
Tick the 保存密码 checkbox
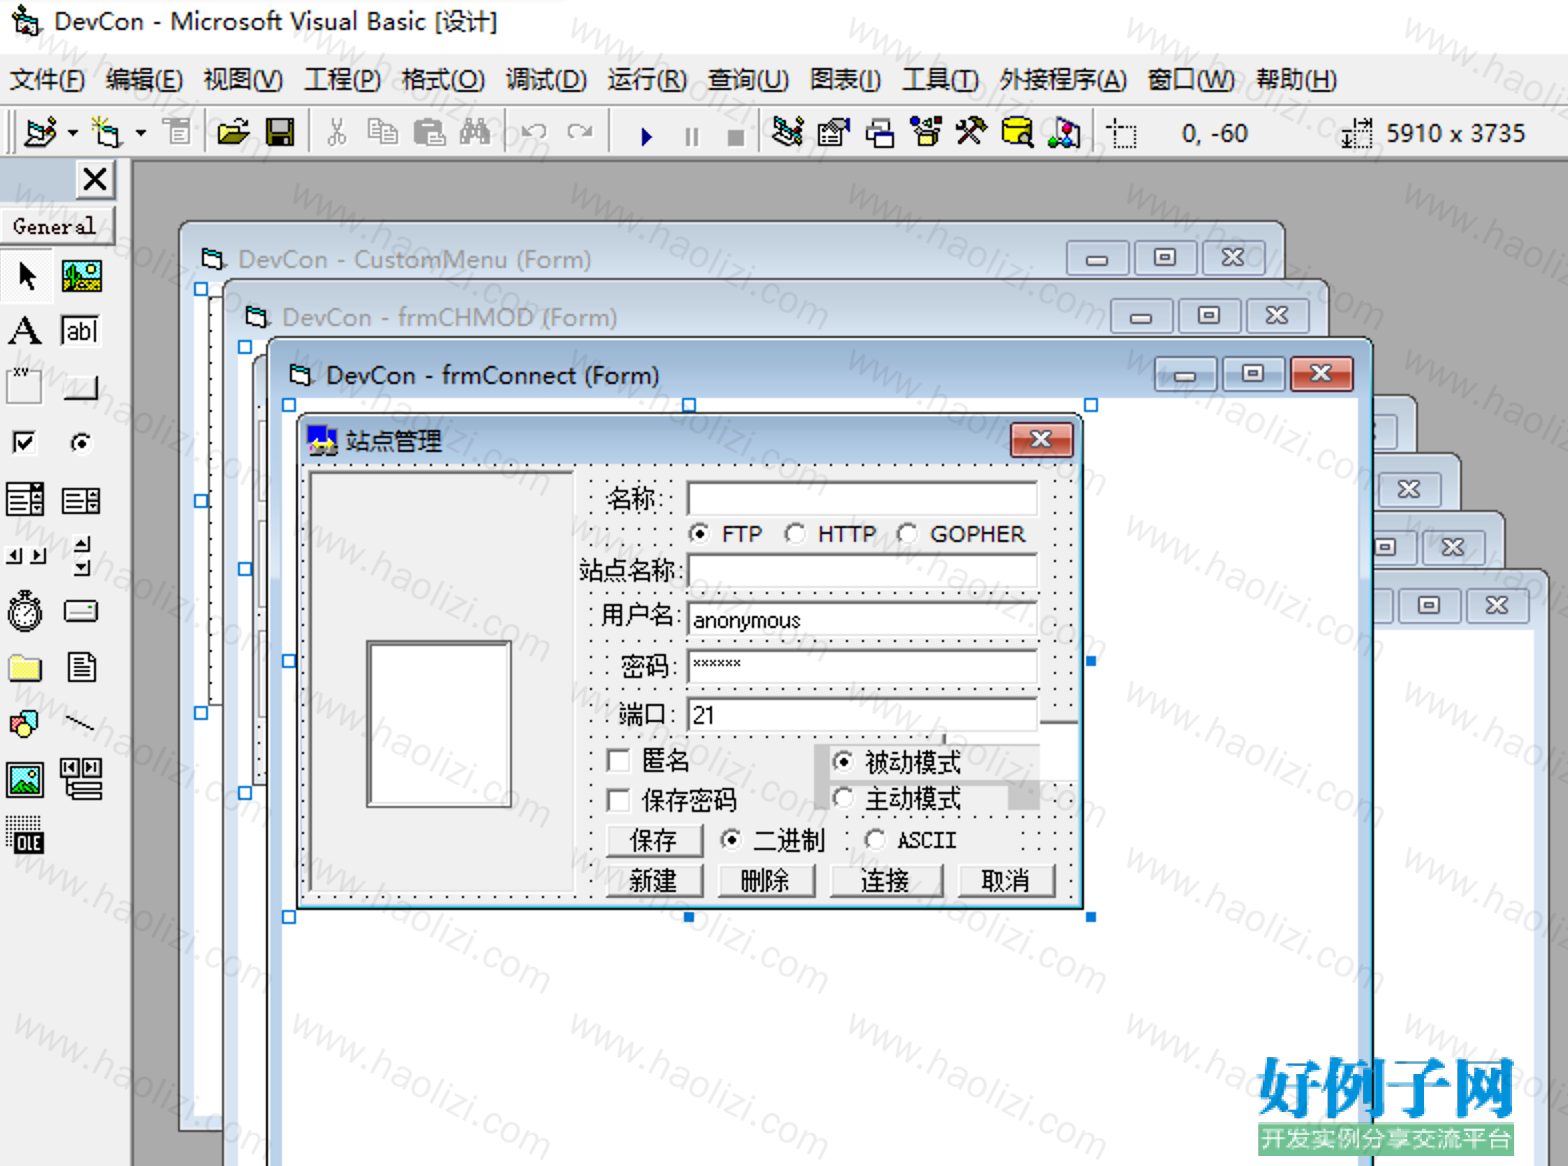point(619,800)
